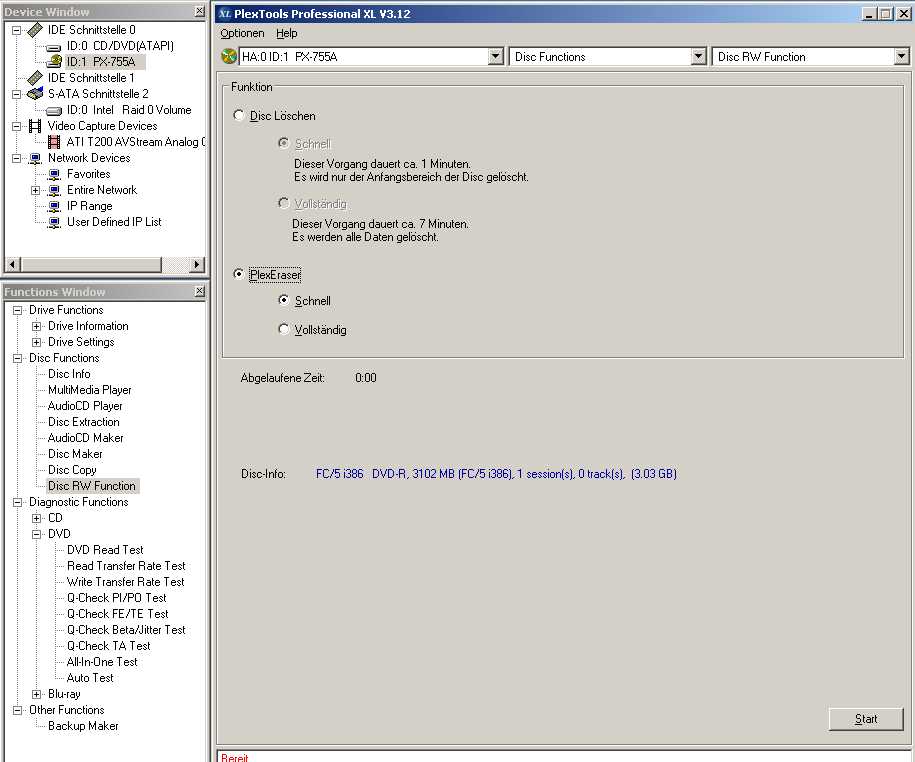Open AudioCD Player function
The height and width of the screenshot is (762, 915).
(x=85, y=406)
